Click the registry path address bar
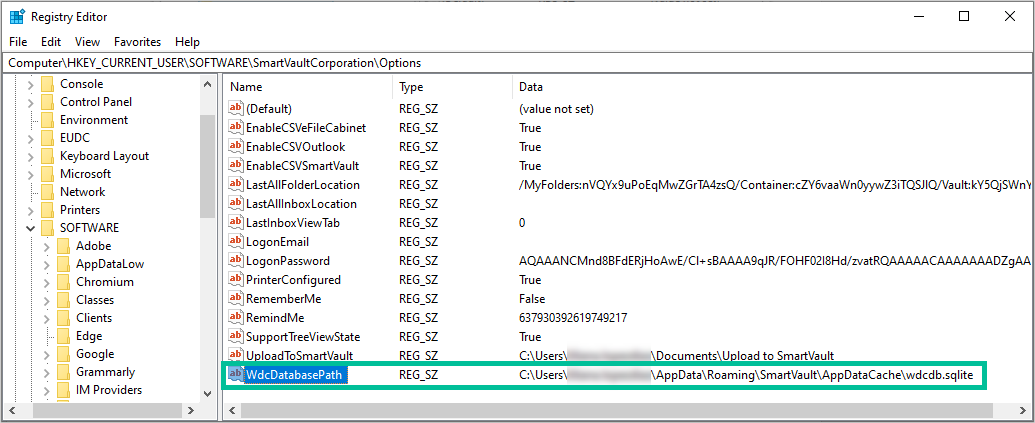The width and height of the screenshot is (1035, 423). tap(518, 63)
